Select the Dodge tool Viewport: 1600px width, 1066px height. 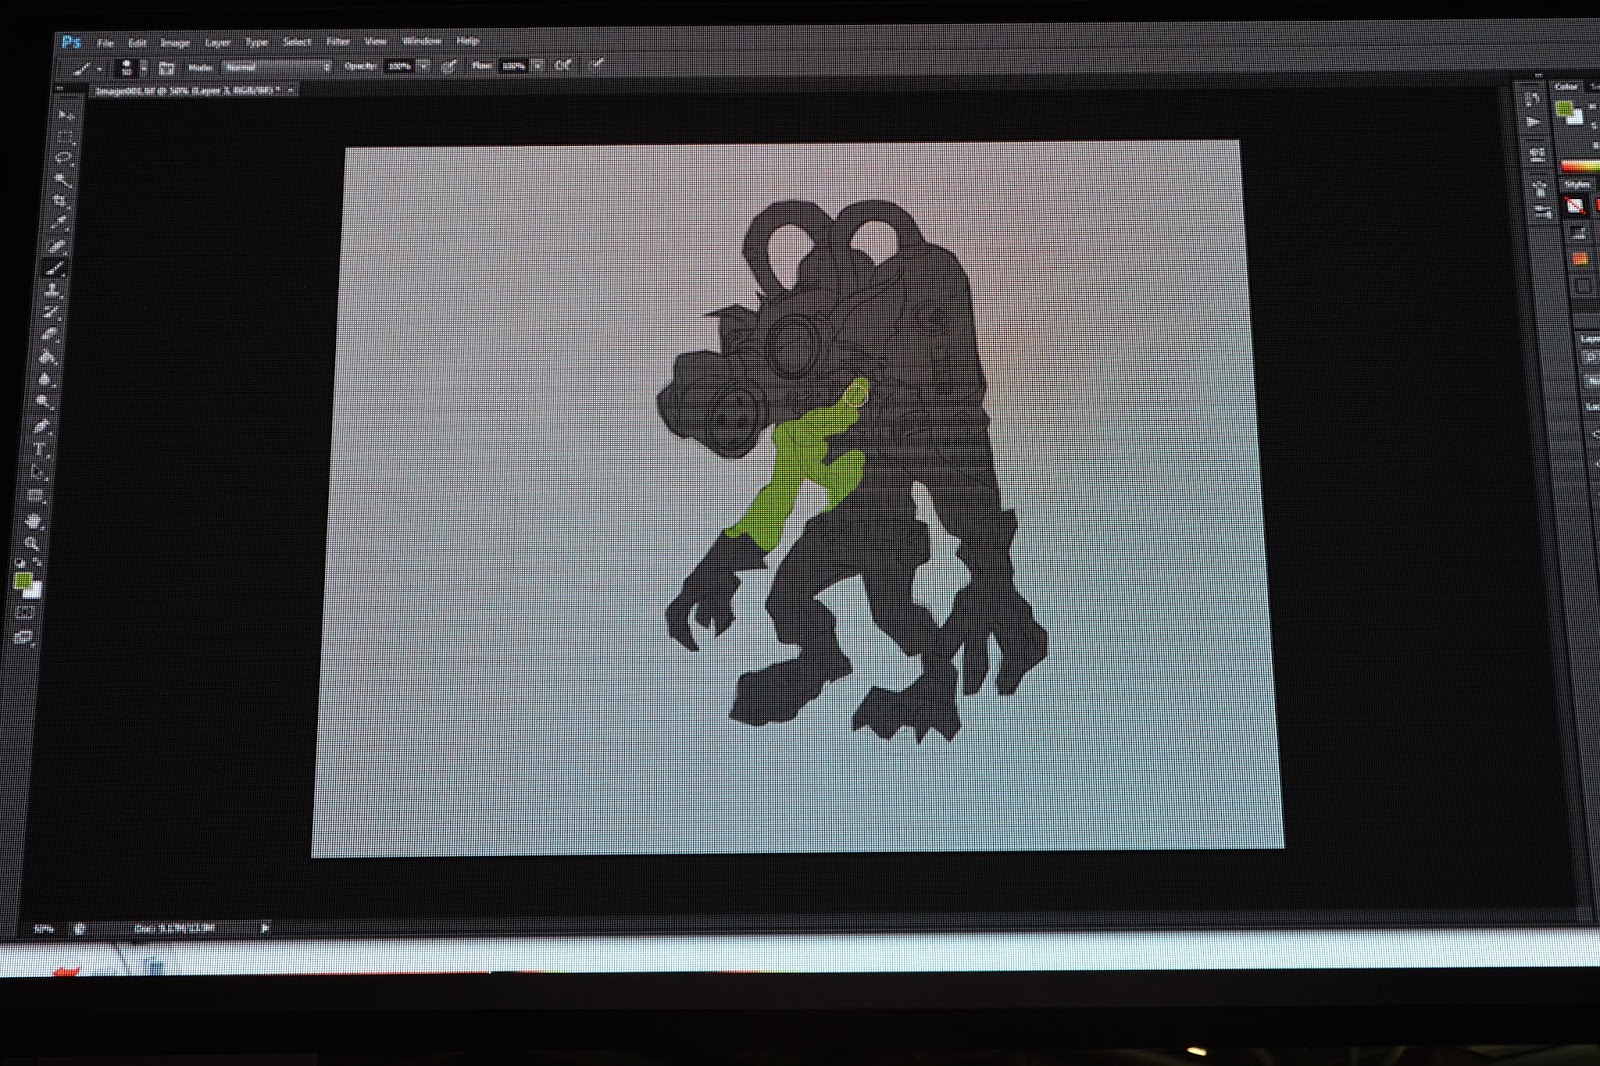click(x=44, y=403)
